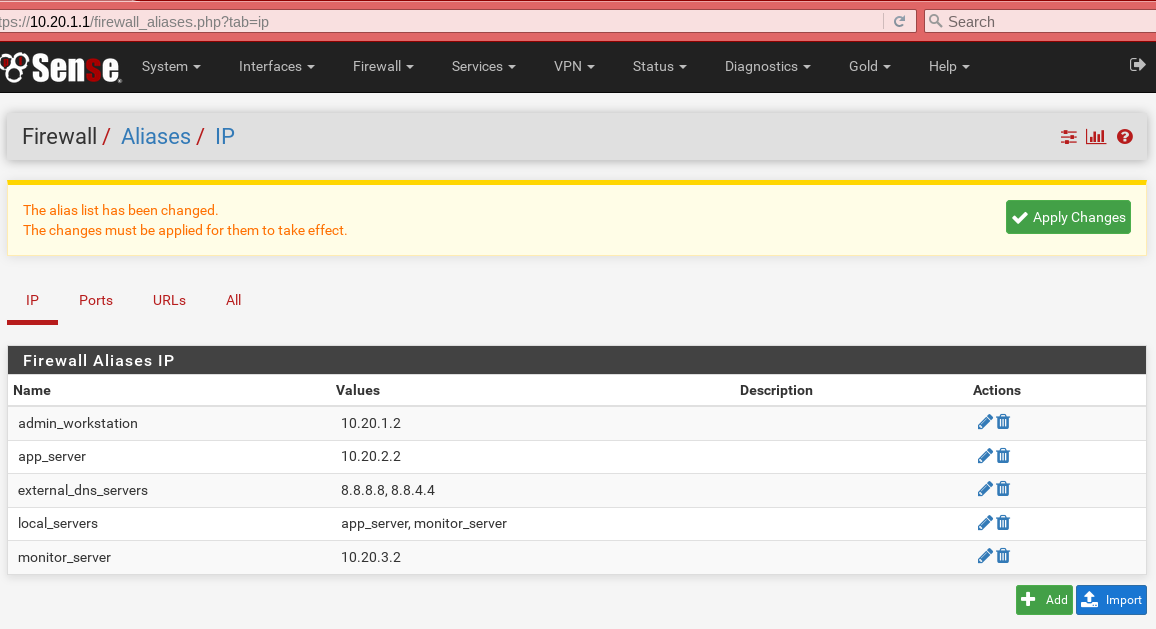Click the monitor_server name cell
Viewport: 1156px width, 629px height.
click(64, 557)
